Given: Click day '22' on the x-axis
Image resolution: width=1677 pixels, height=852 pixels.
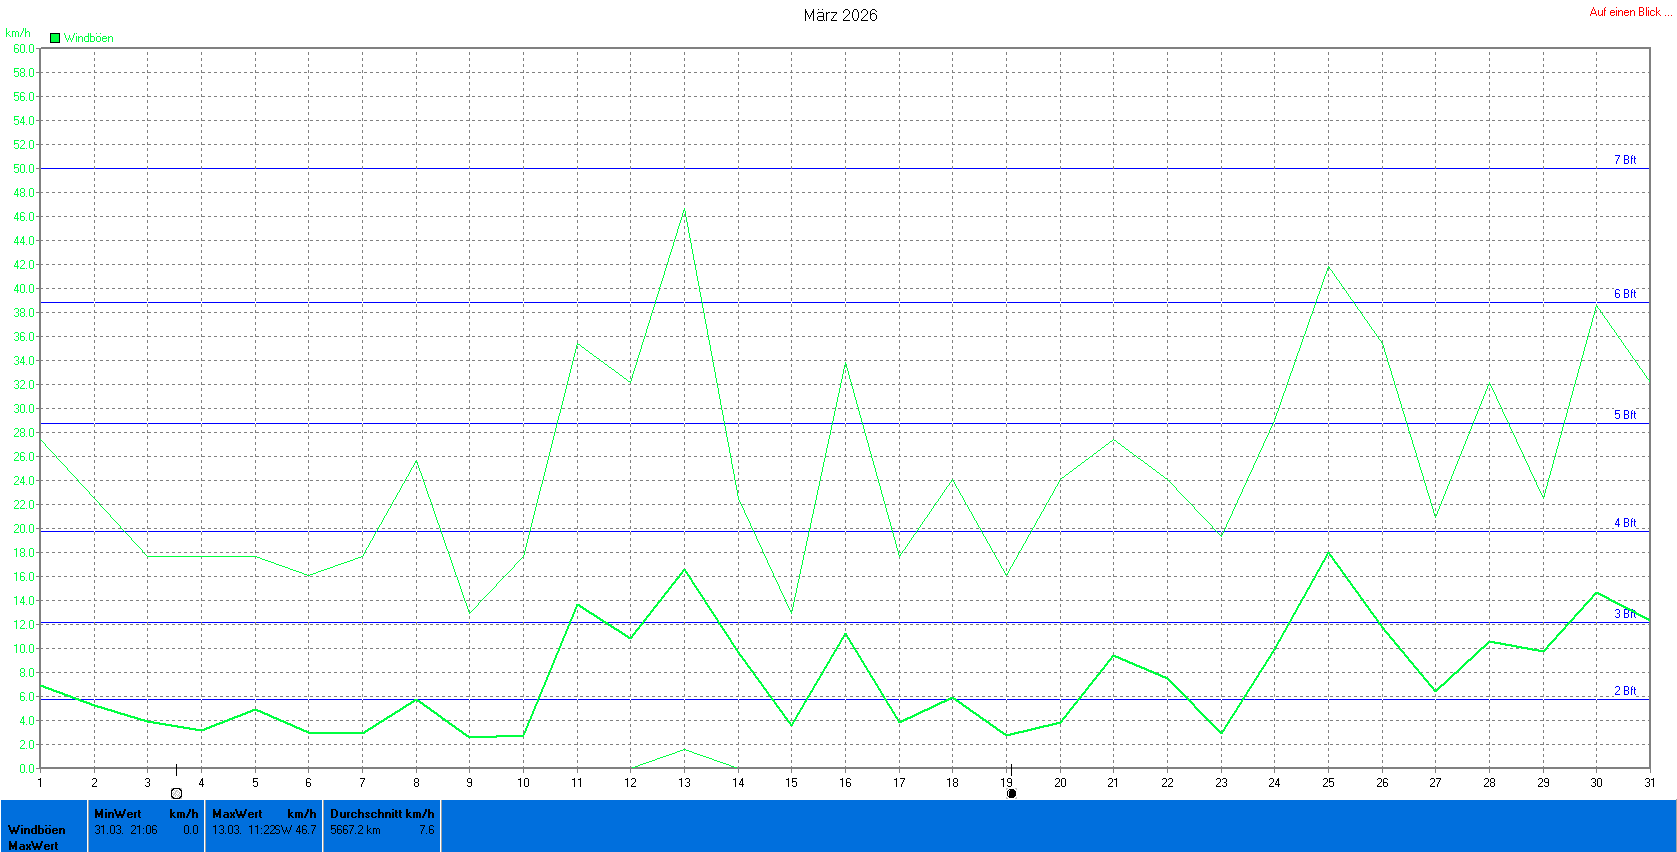Looking at the screenshot, I should tap(1167, 783).
